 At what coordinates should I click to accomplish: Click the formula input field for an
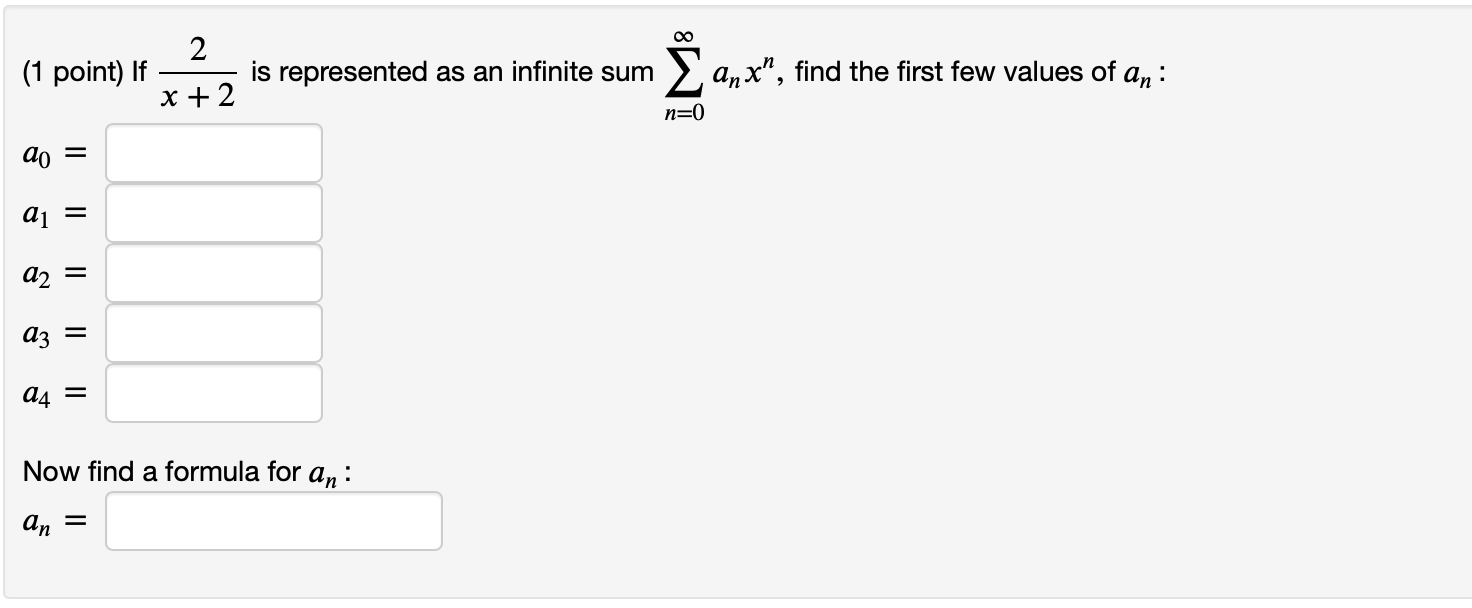(x=273, y=520)
